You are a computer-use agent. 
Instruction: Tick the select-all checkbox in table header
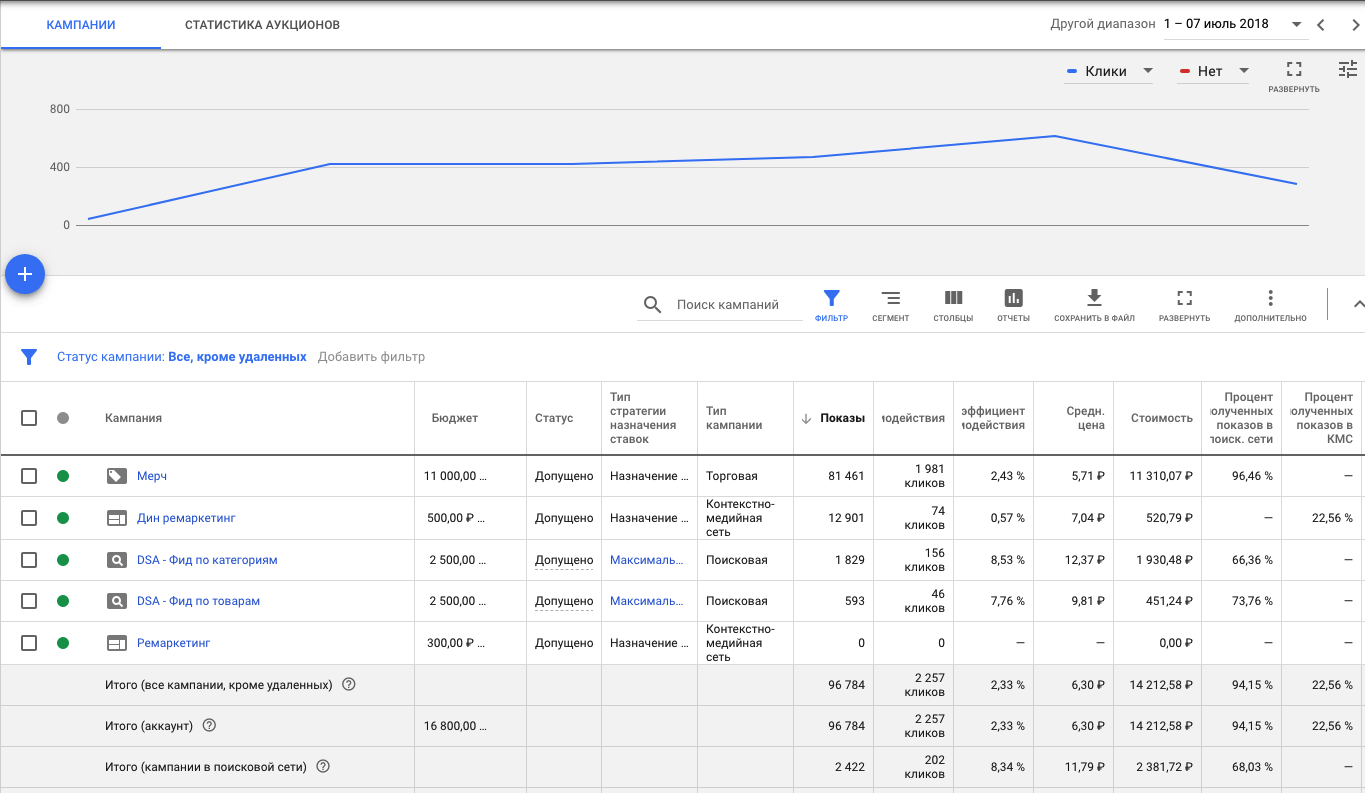pyautogui.click(x=29, y=418)
